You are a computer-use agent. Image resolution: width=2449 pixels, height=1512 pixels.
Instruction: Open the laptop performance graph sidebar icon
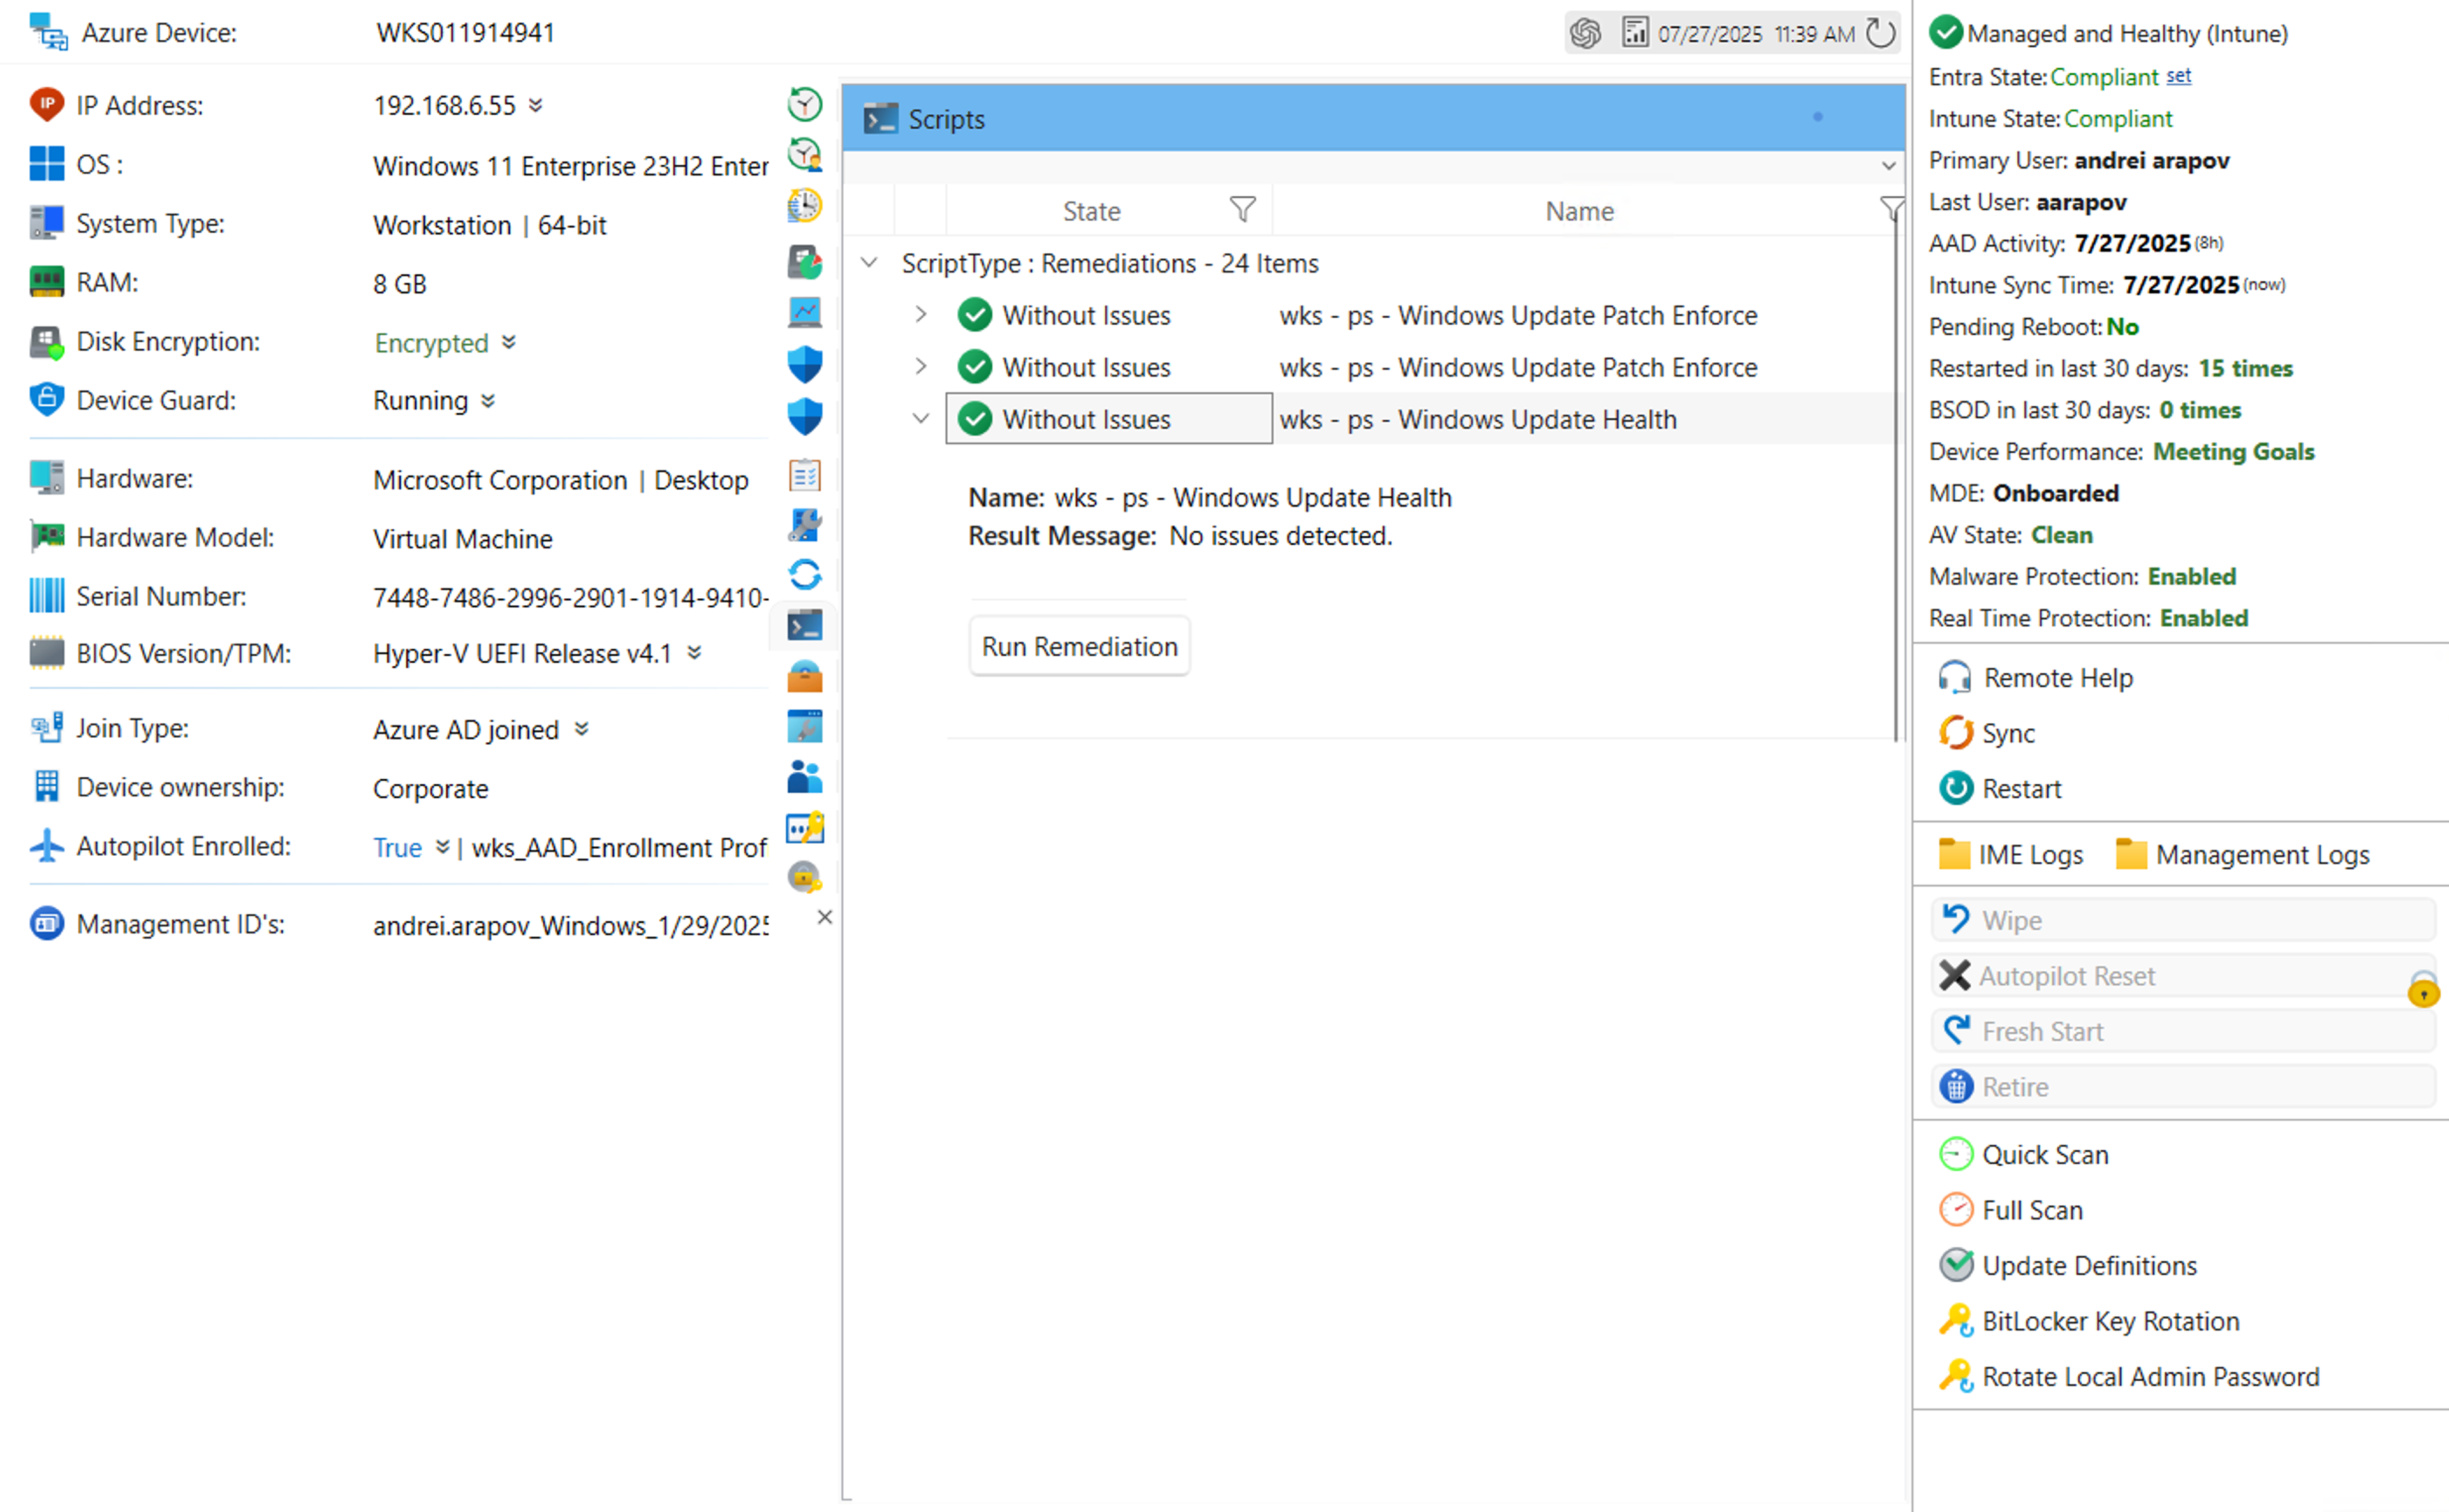point(805,313)
